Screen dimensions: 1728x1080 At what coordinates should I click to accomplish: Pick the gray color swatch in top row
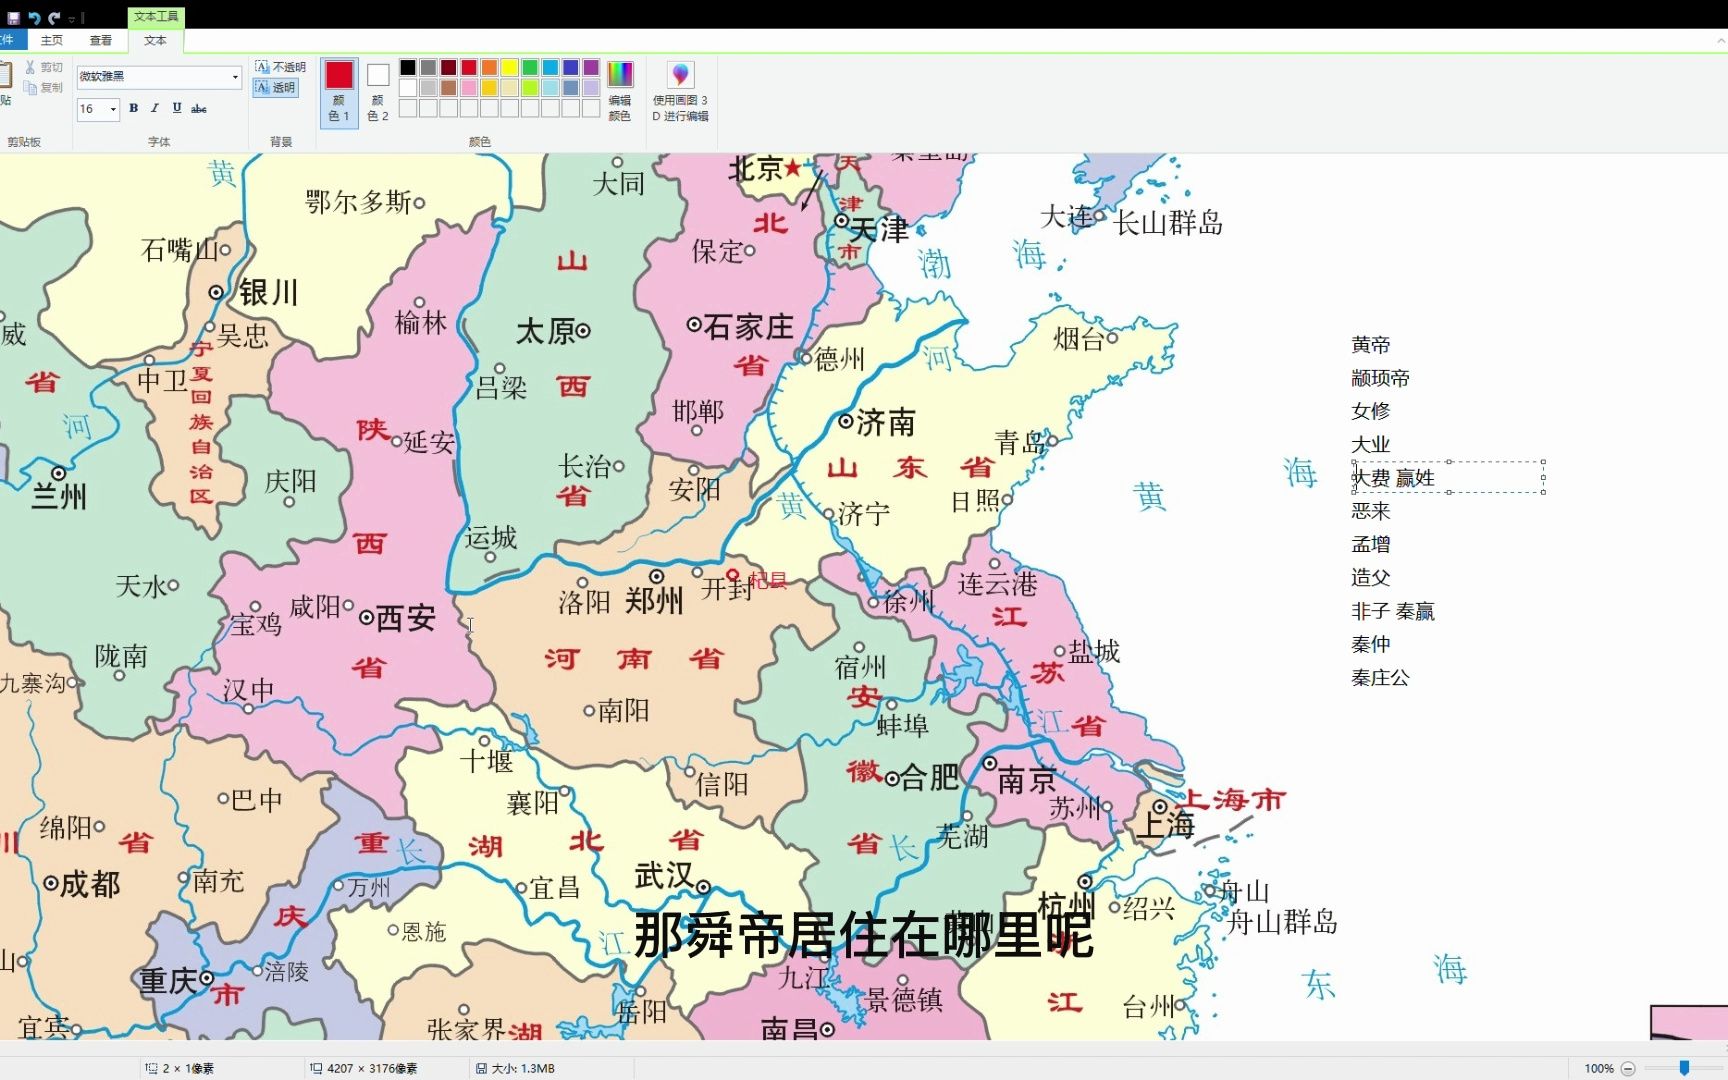click(428, 67)
